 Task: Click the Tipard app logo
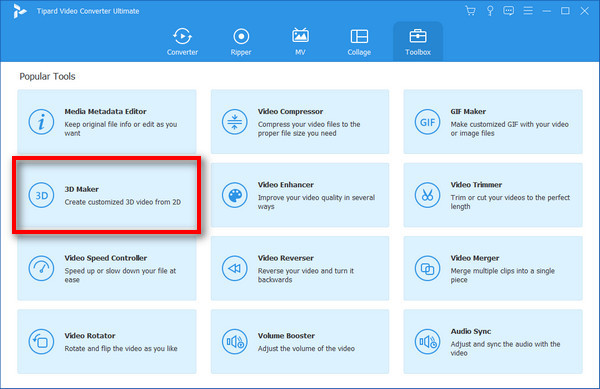[x=19, y=11]
